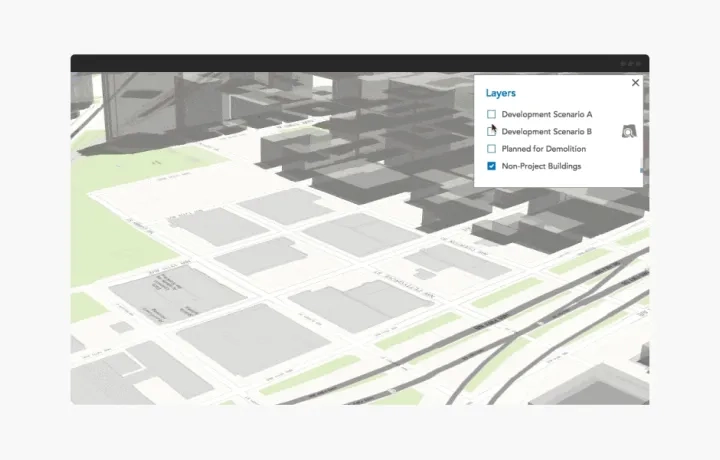
Task: Click the zoom-to-layer icon beside Scenario B
Action: (630, 132)
